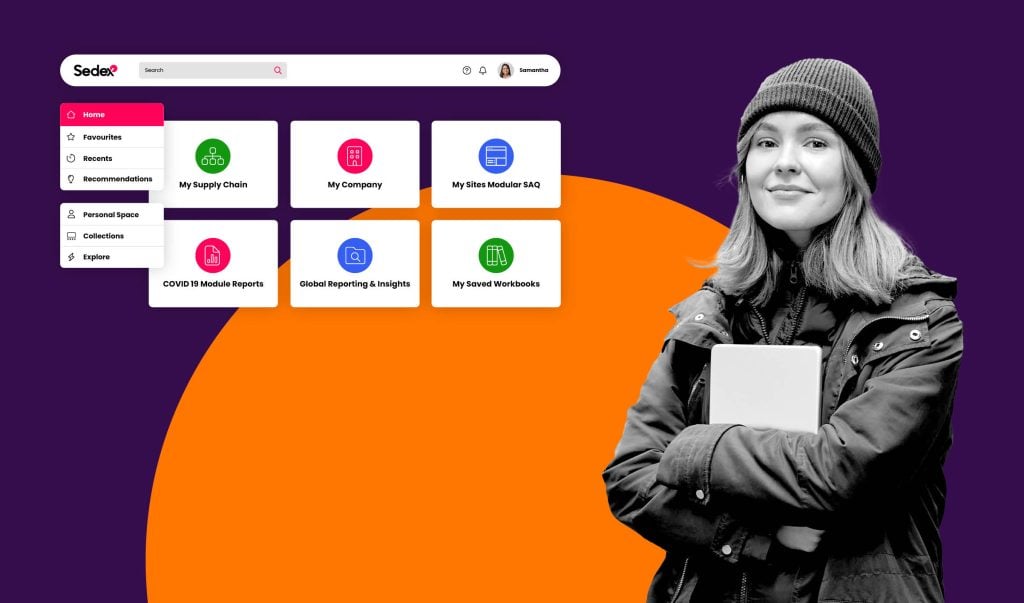Click the Global Reporting & Insights folder icon
1024x603 pixels.
(x=355, y=255)
